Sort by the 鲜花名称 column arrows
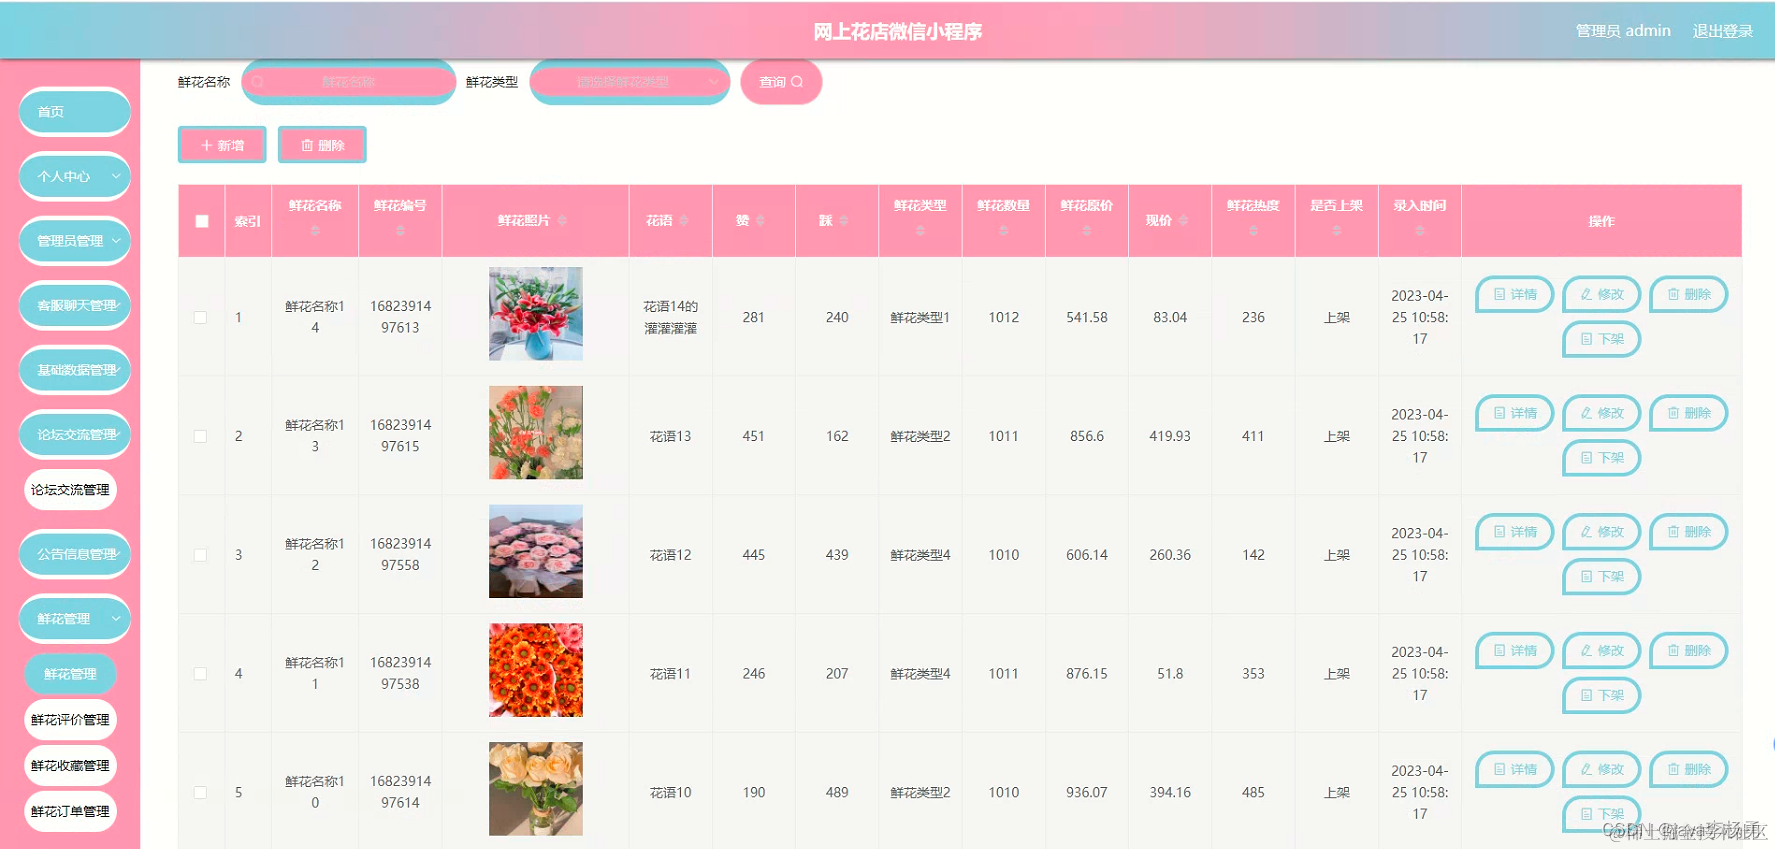This screenshot has width=1775, height=849. 315,230
